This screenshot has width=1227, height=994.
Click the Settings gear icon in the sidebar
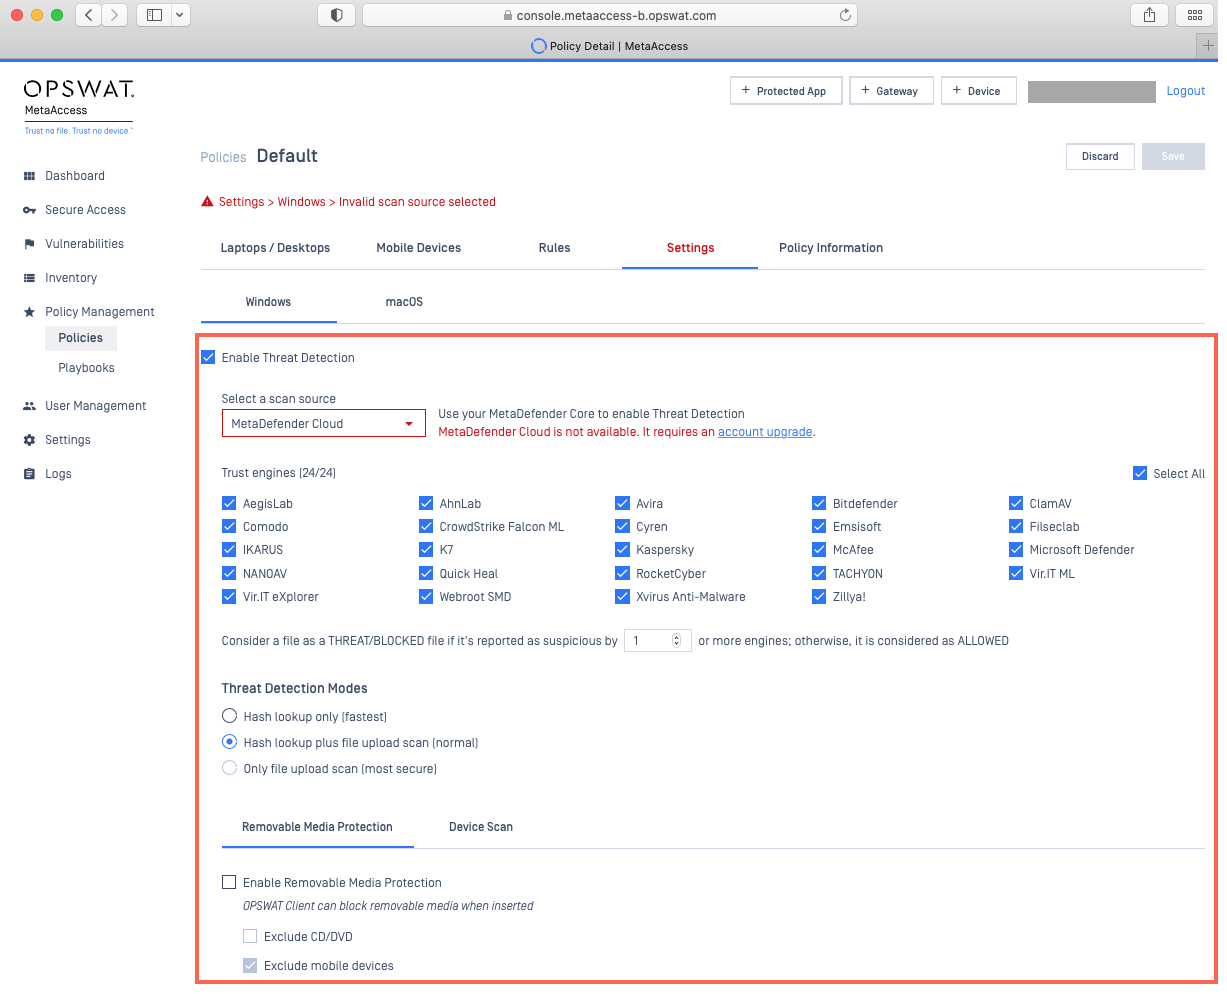point(29,440)
